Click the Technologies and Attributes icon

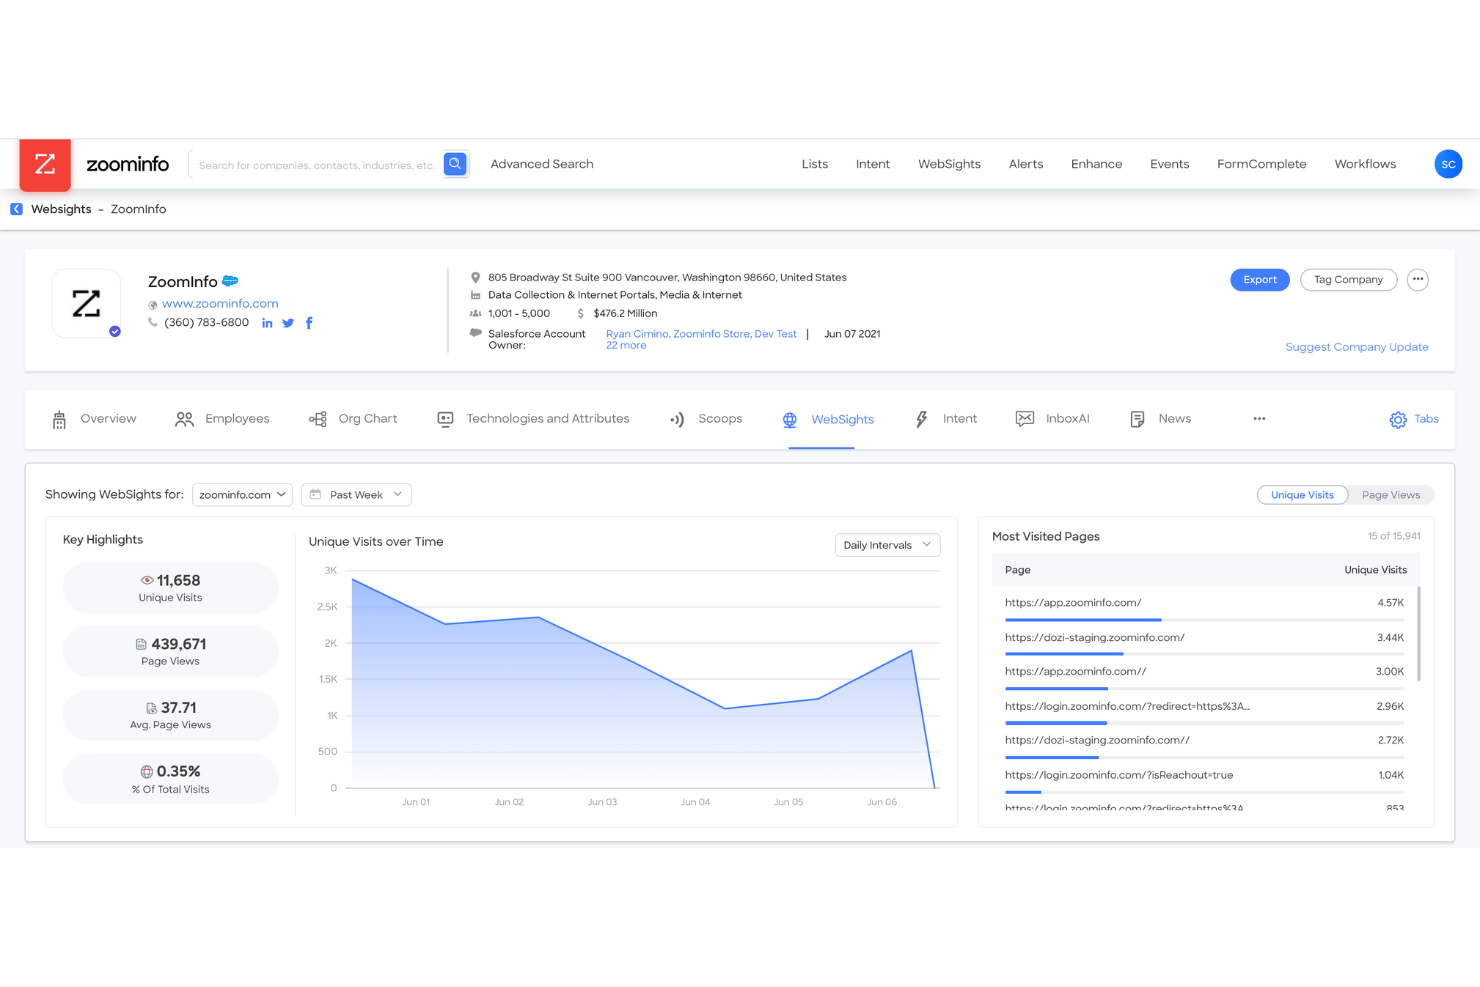pos(445,419)
